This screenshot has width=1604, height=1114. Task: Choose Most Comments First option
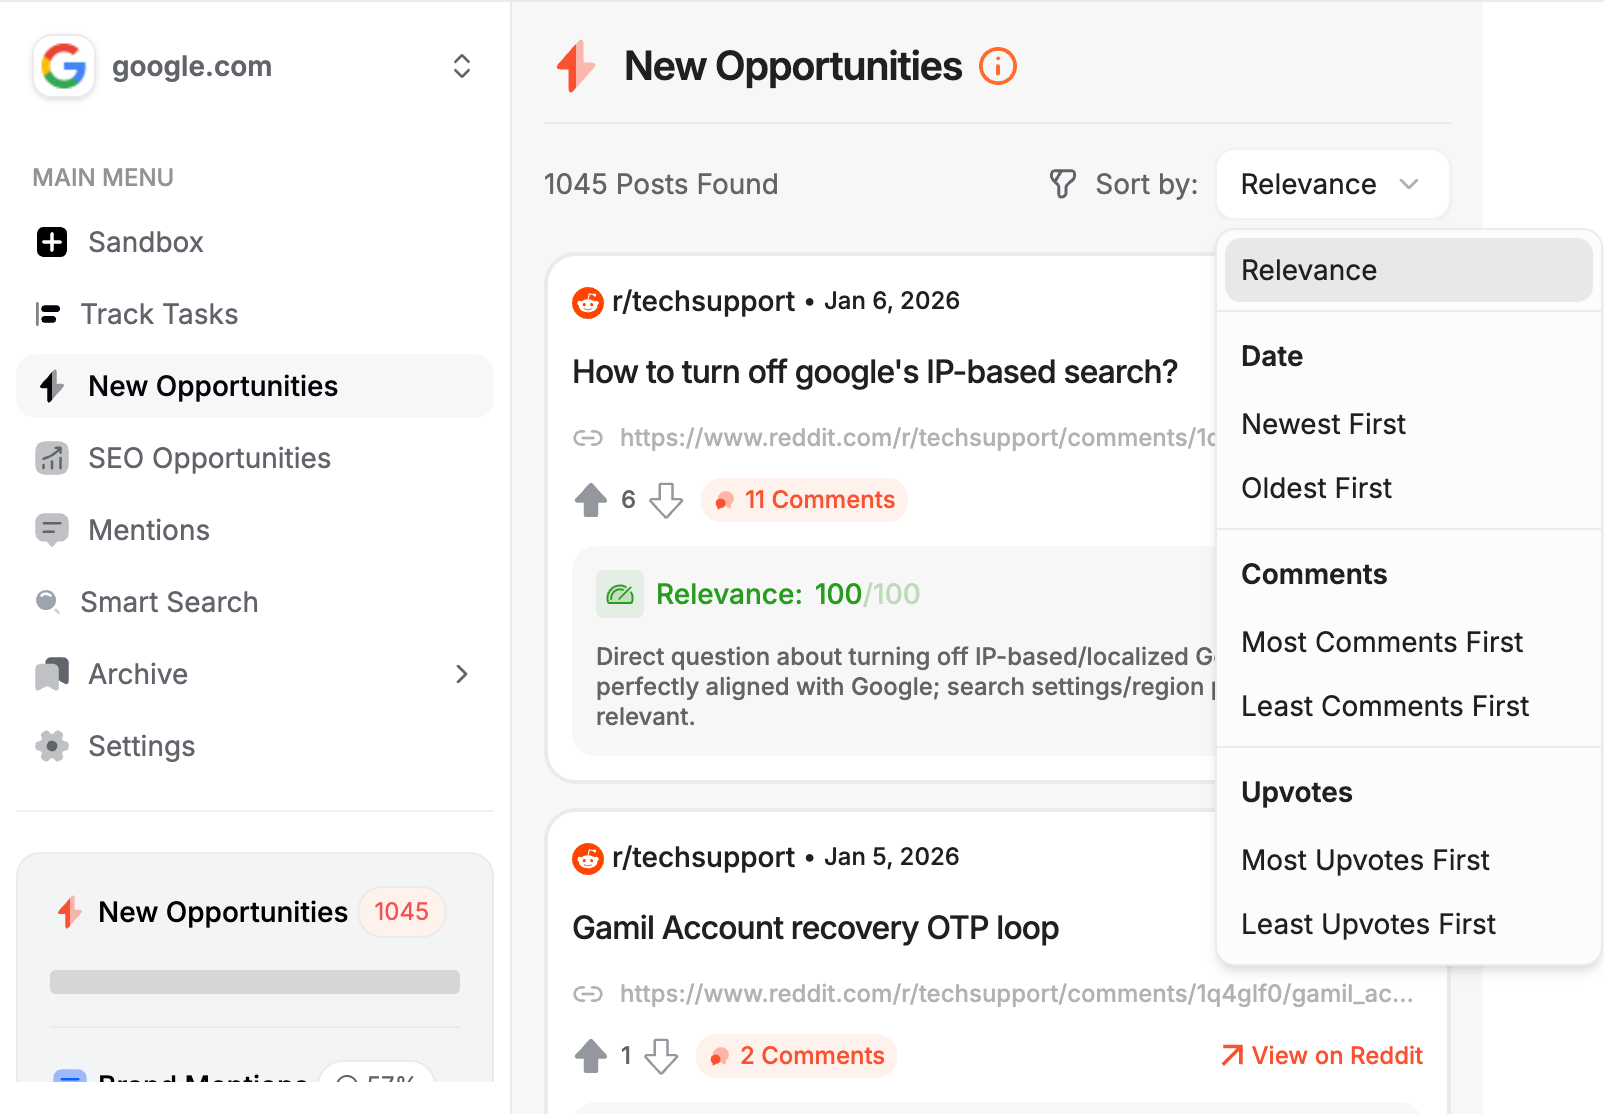[x=1381, y=642]
